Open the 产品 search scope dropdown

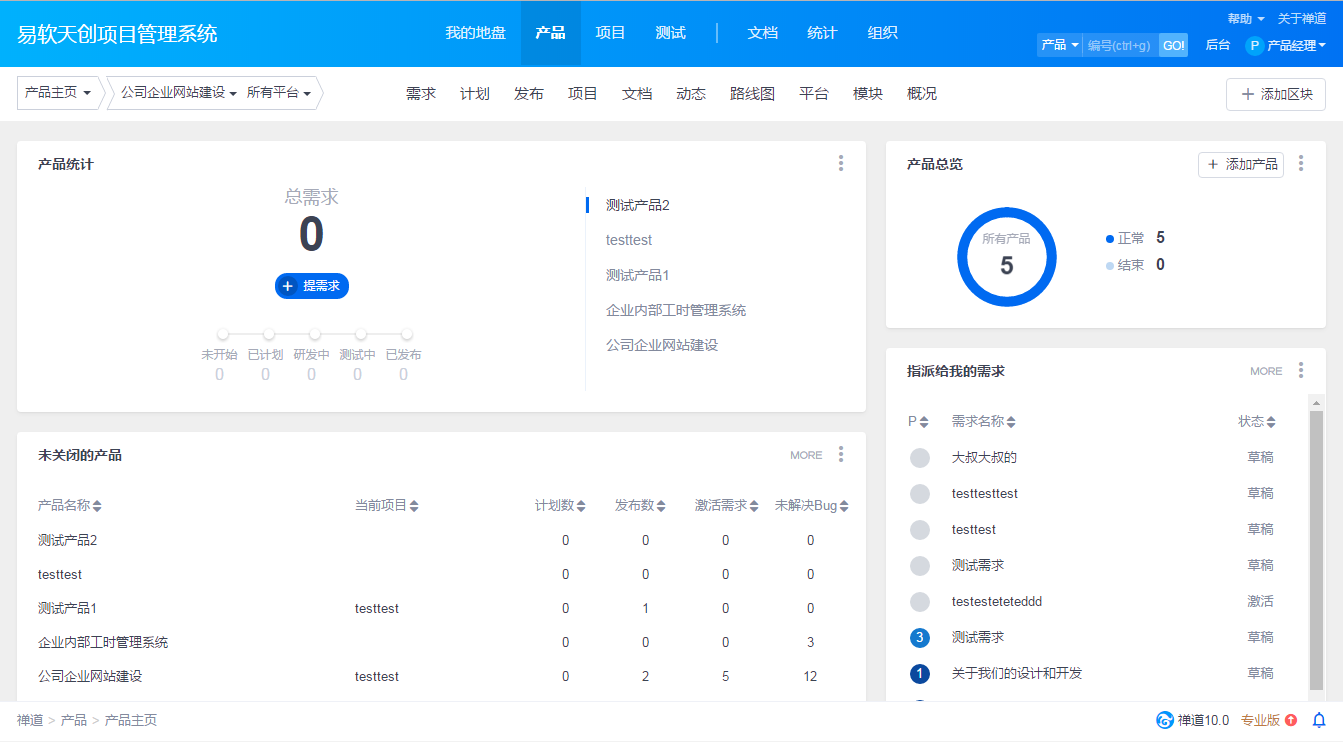[x=1059, y=45]
